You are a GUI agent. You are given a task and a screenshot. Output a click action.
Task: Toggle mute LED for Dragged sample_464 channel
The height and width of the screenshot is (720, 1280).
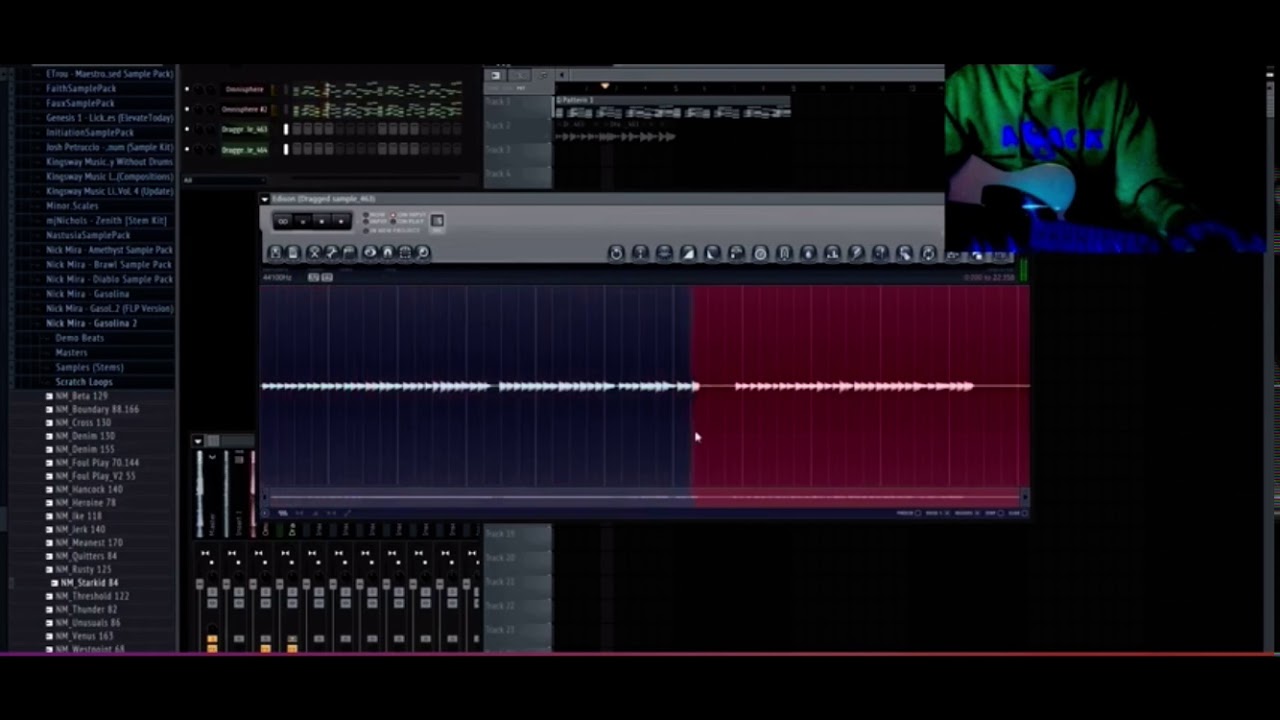click(x=187, y=149)
